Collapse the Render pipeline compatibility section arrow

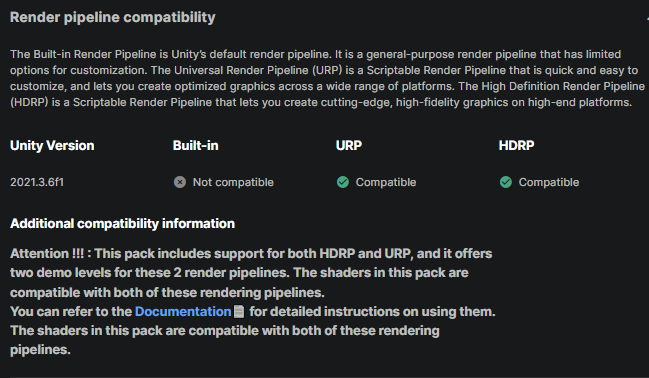pos(647,18)
